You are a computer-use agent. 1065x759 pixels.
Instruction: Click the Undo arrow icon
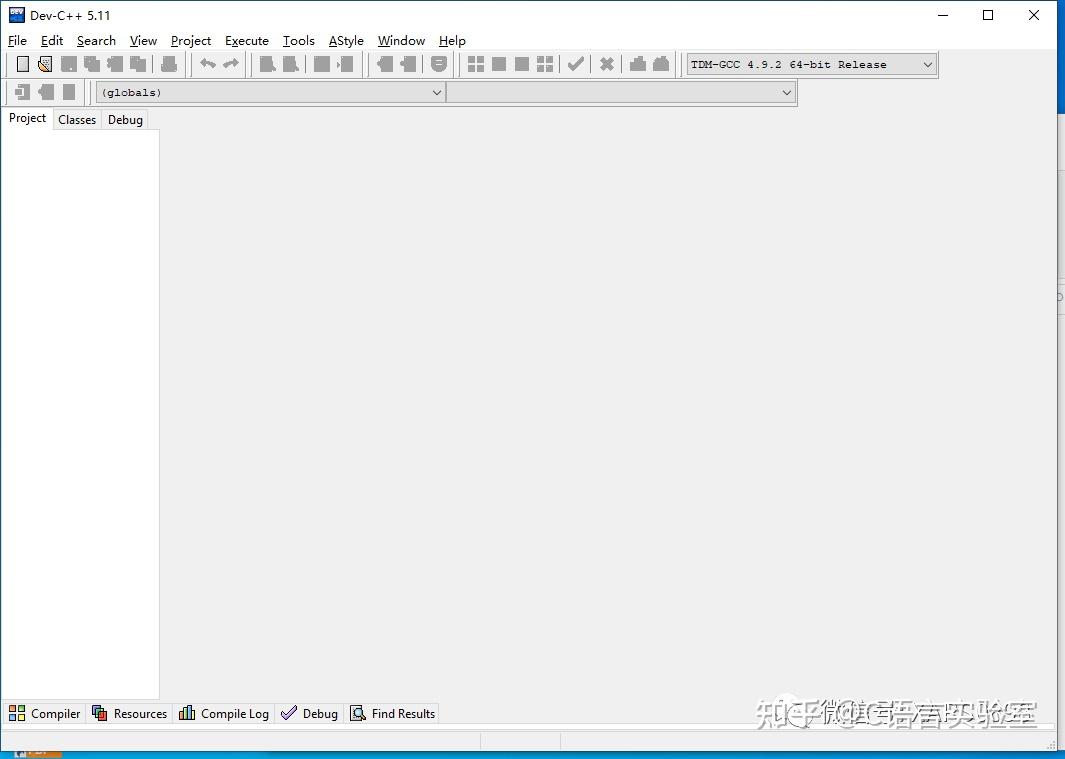coord(210,63)
